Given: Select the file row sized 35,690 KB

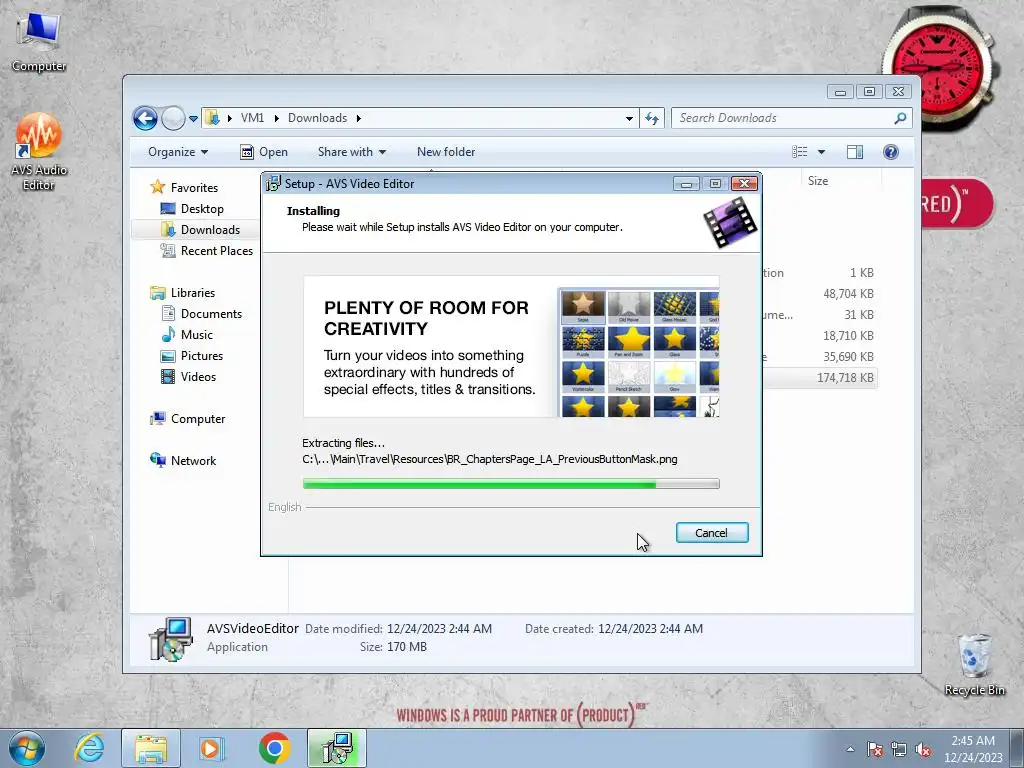Looking at the screenshot, I should pos(820,357).
